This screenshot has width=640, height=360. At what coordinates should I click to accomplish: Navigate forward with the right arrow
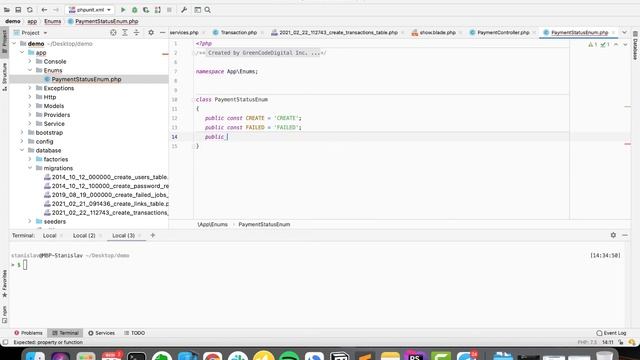(56, 10)
